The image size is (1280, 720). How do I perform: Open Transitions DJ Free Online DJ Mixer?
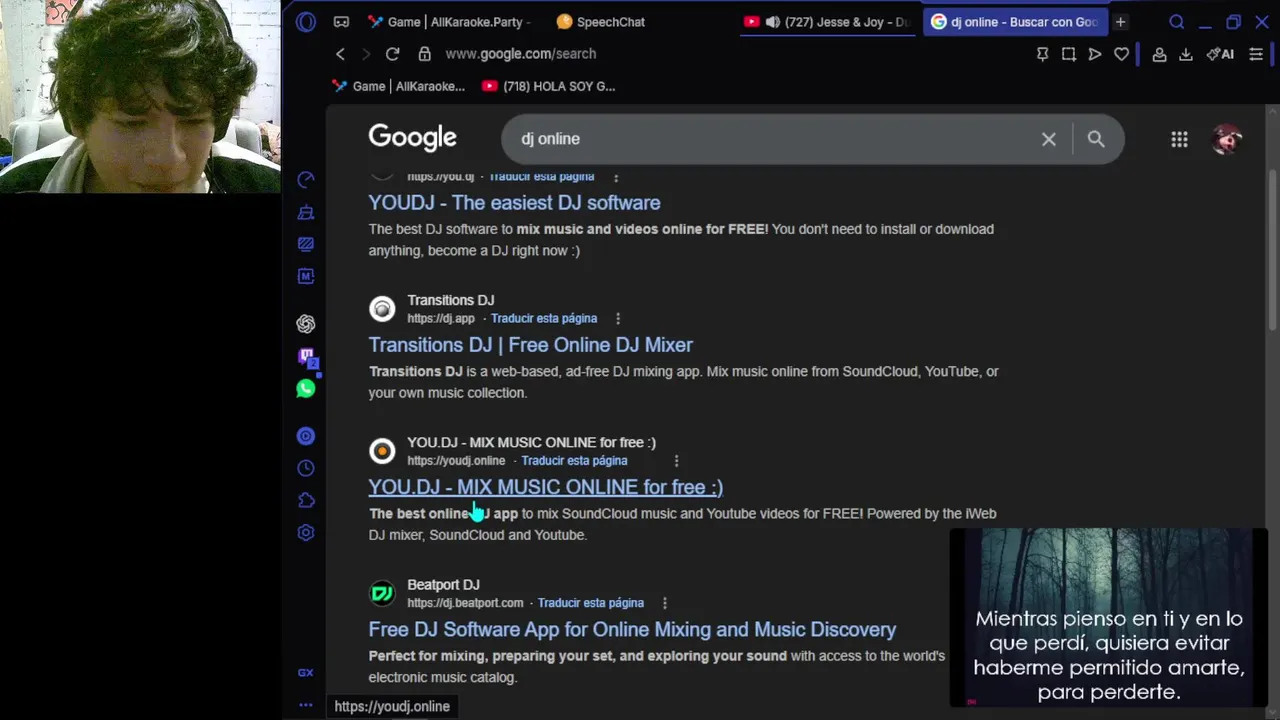tap(530, 345)
